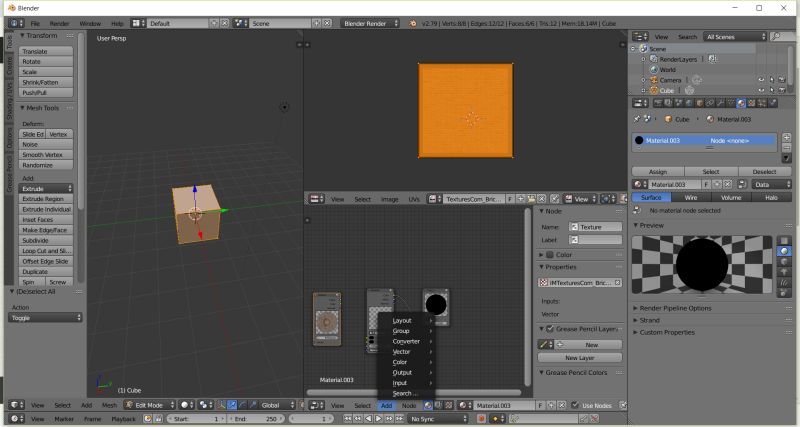Click the Scene row in Outliner

pos(694,48)
